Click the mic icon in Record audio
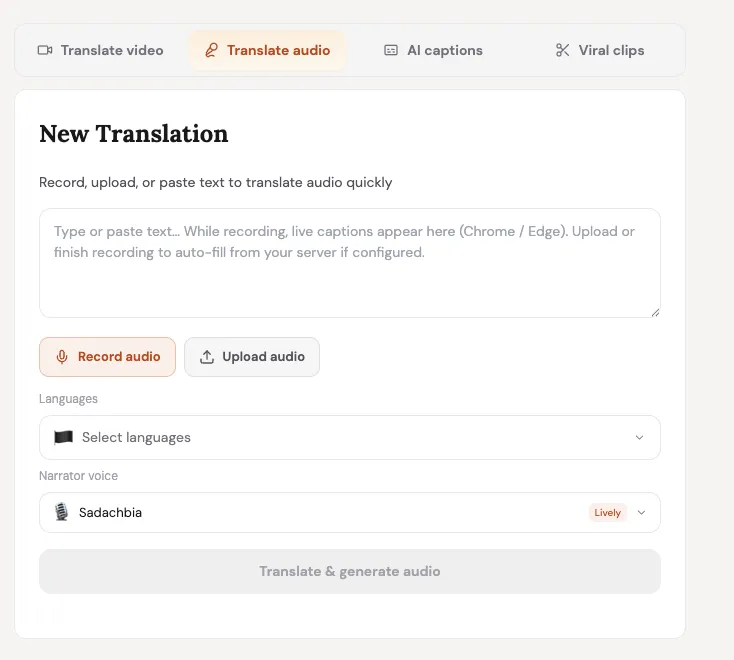Image resolution: width=734 pixels, height=660 pixels. (x=62, y=357)
